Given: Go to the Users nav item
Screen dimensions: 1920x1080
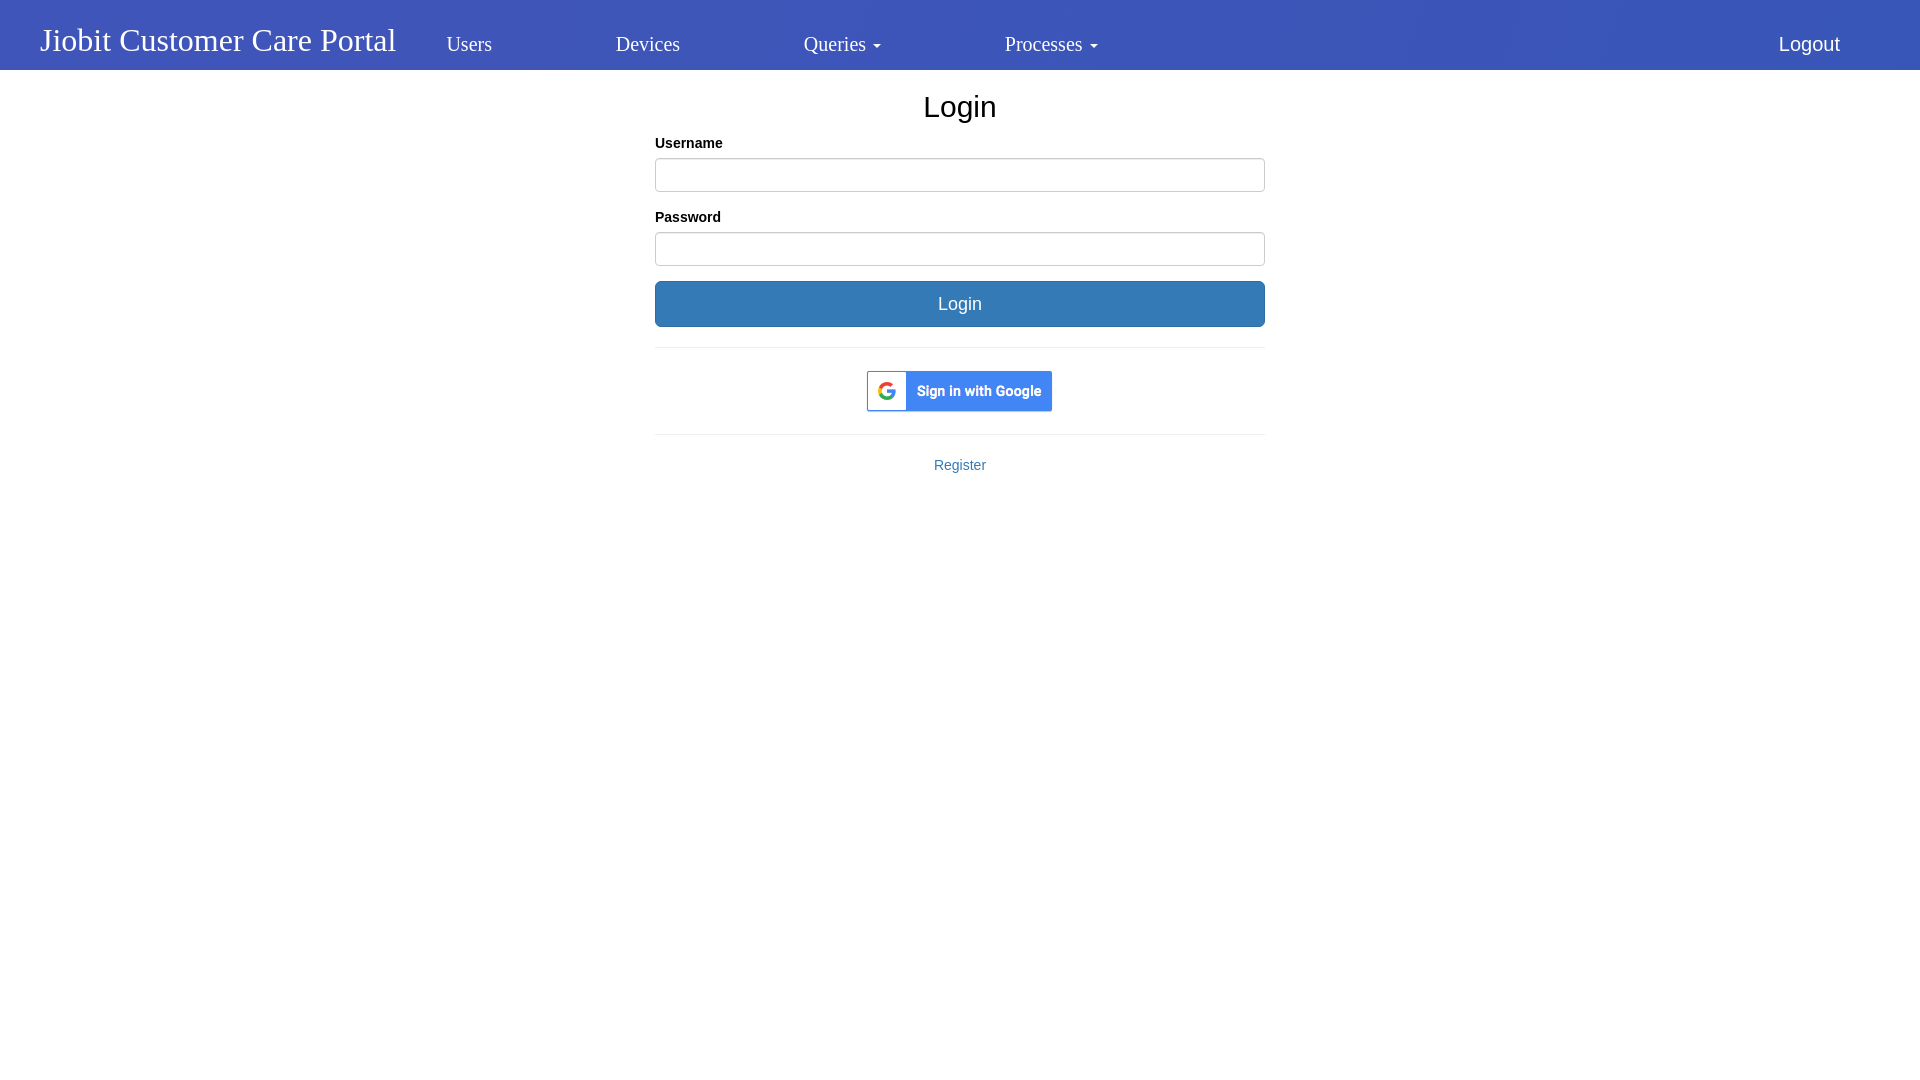Looking at the screenshot, I should coord(469,44).
